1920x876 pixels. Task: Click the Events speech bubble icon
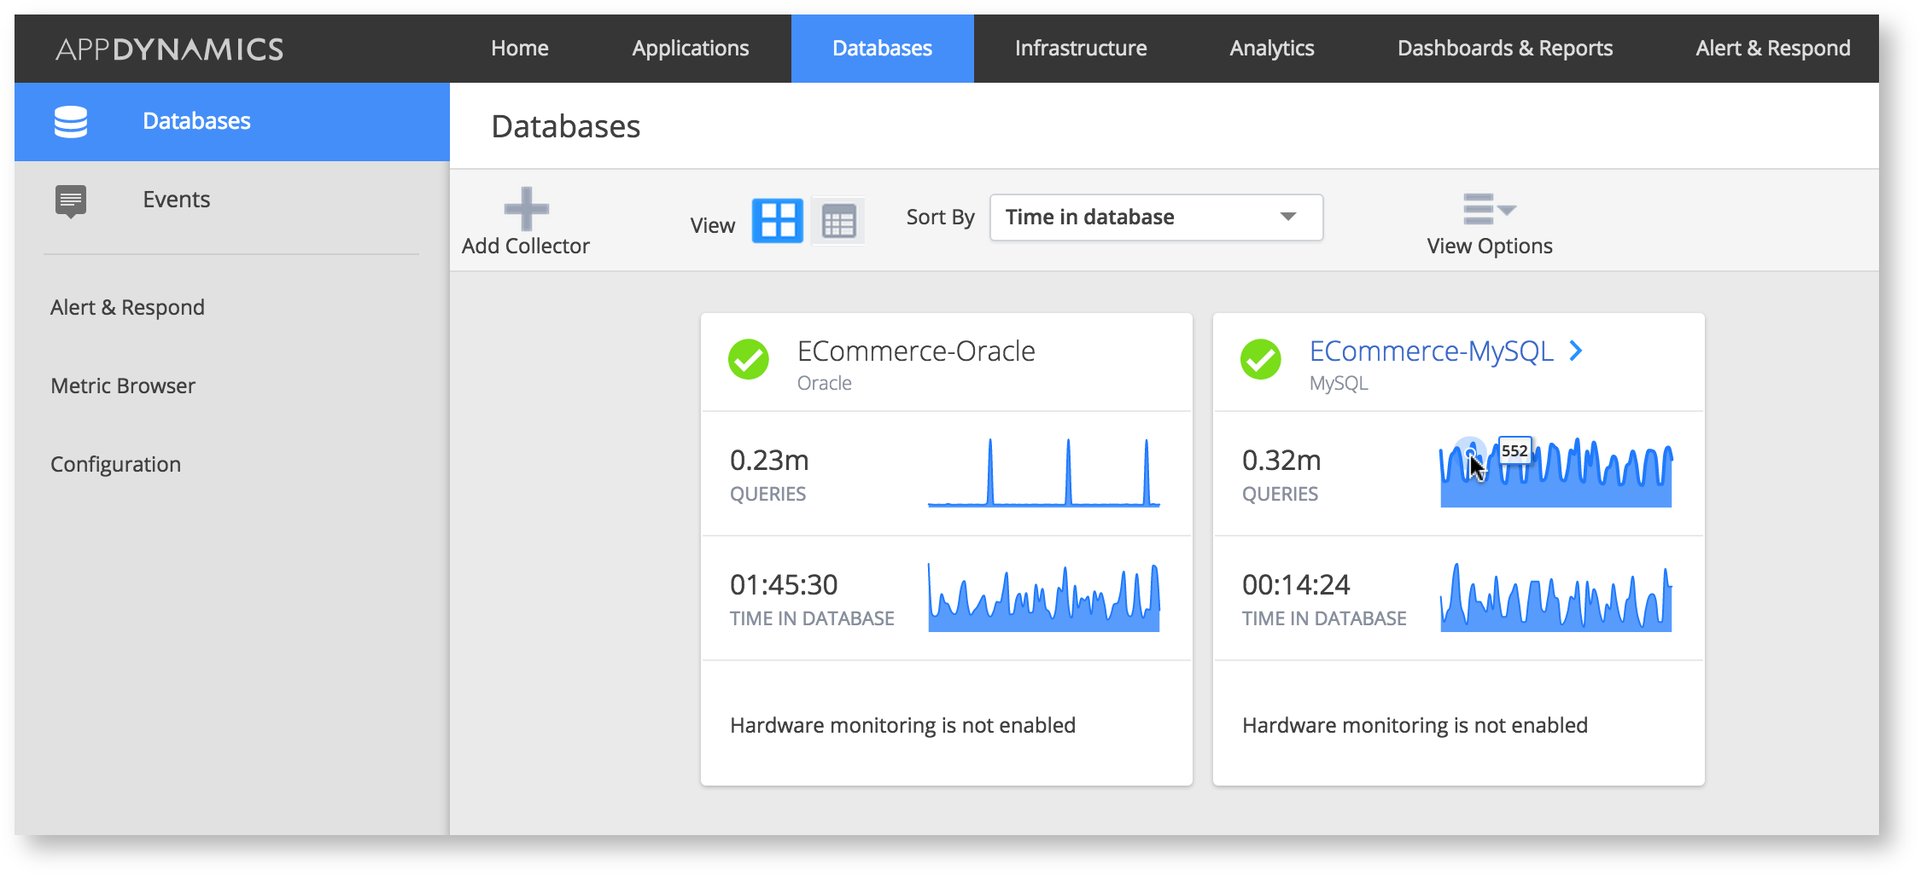pos(71,201)
